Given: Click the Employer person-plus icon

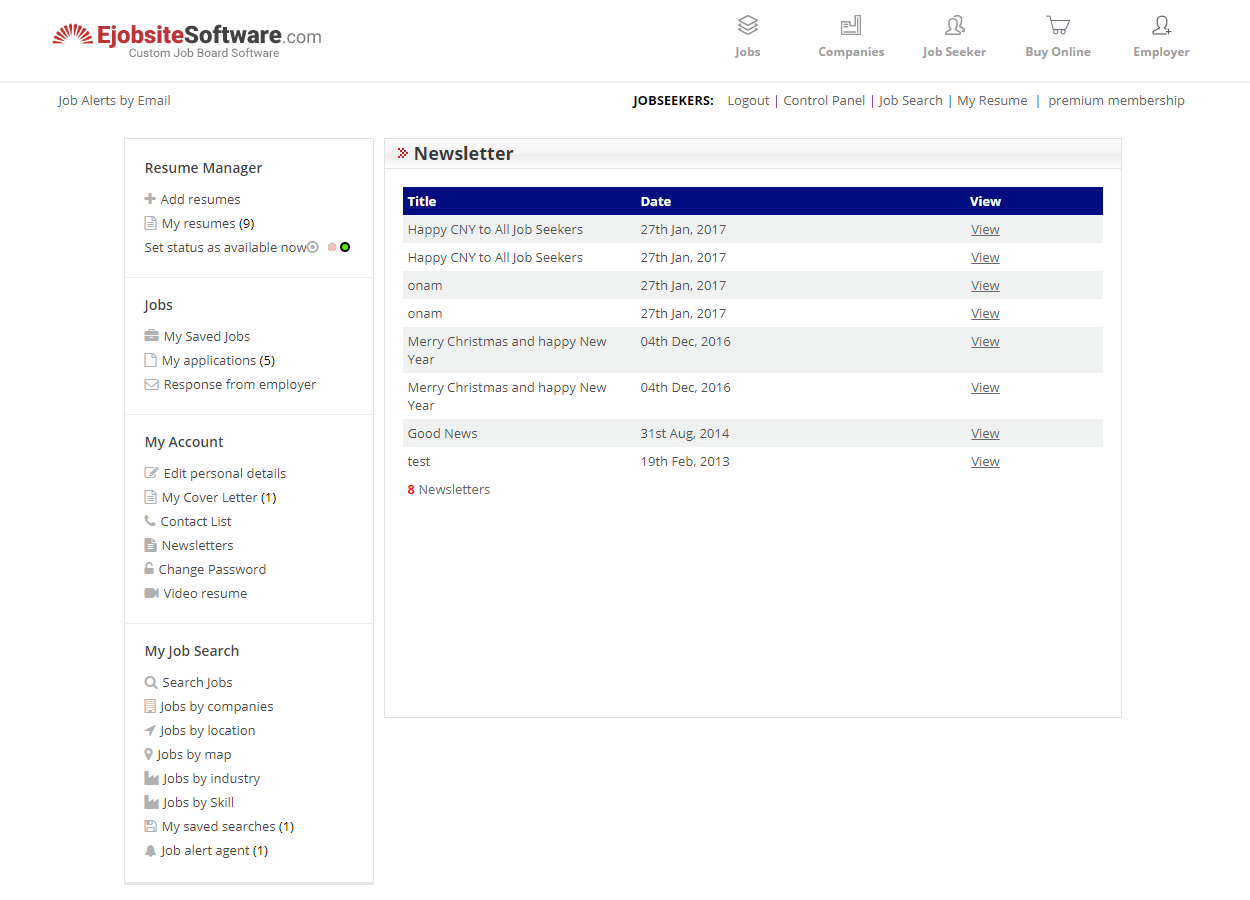Looking at the screenshot, I should point(1161,25).
